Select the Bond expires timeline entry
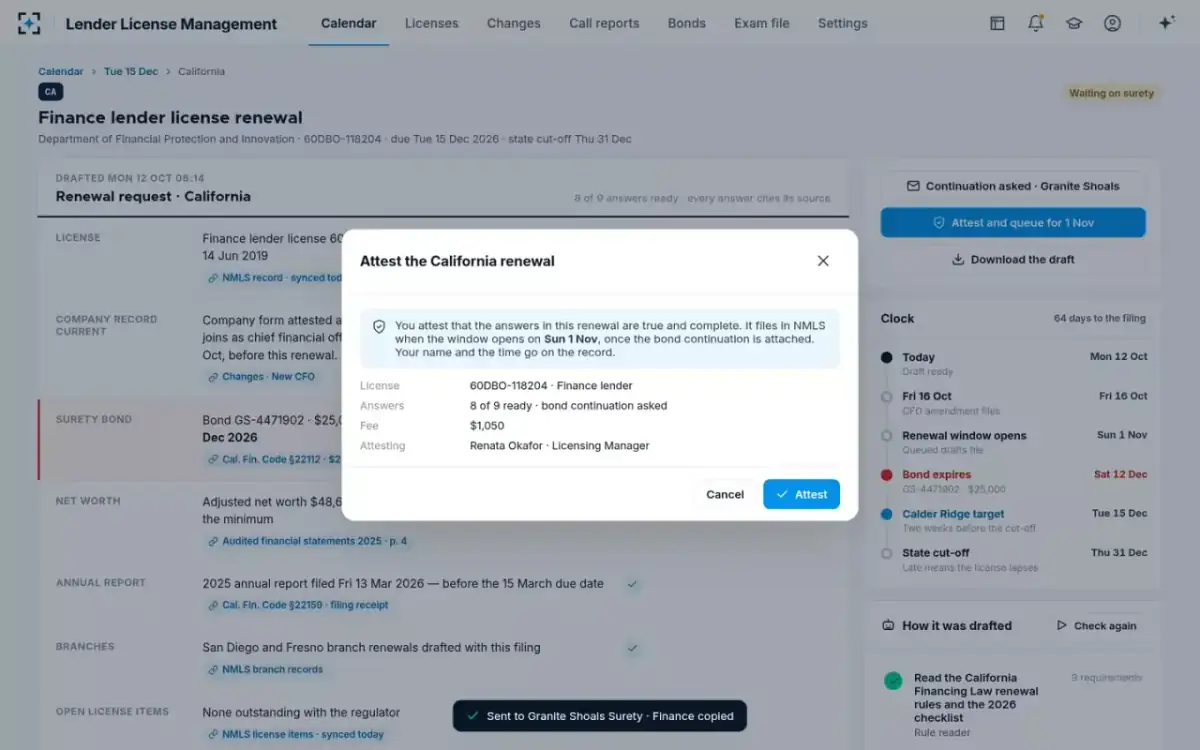 tap(1013, 481)
